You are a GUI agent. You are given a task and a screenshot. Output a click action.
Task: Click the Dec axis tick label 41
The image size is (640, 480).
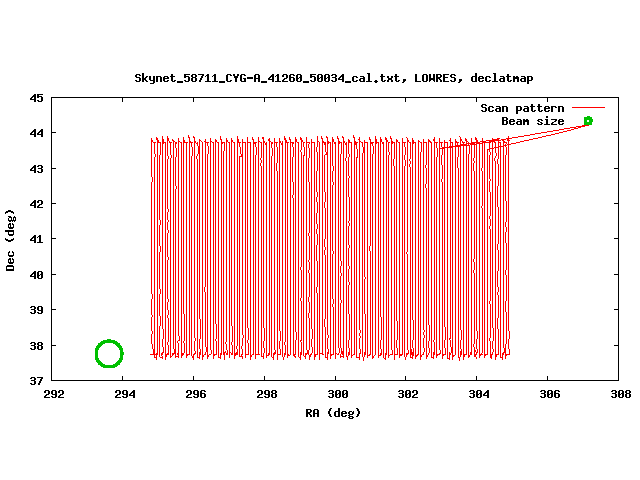click(36, 239)
